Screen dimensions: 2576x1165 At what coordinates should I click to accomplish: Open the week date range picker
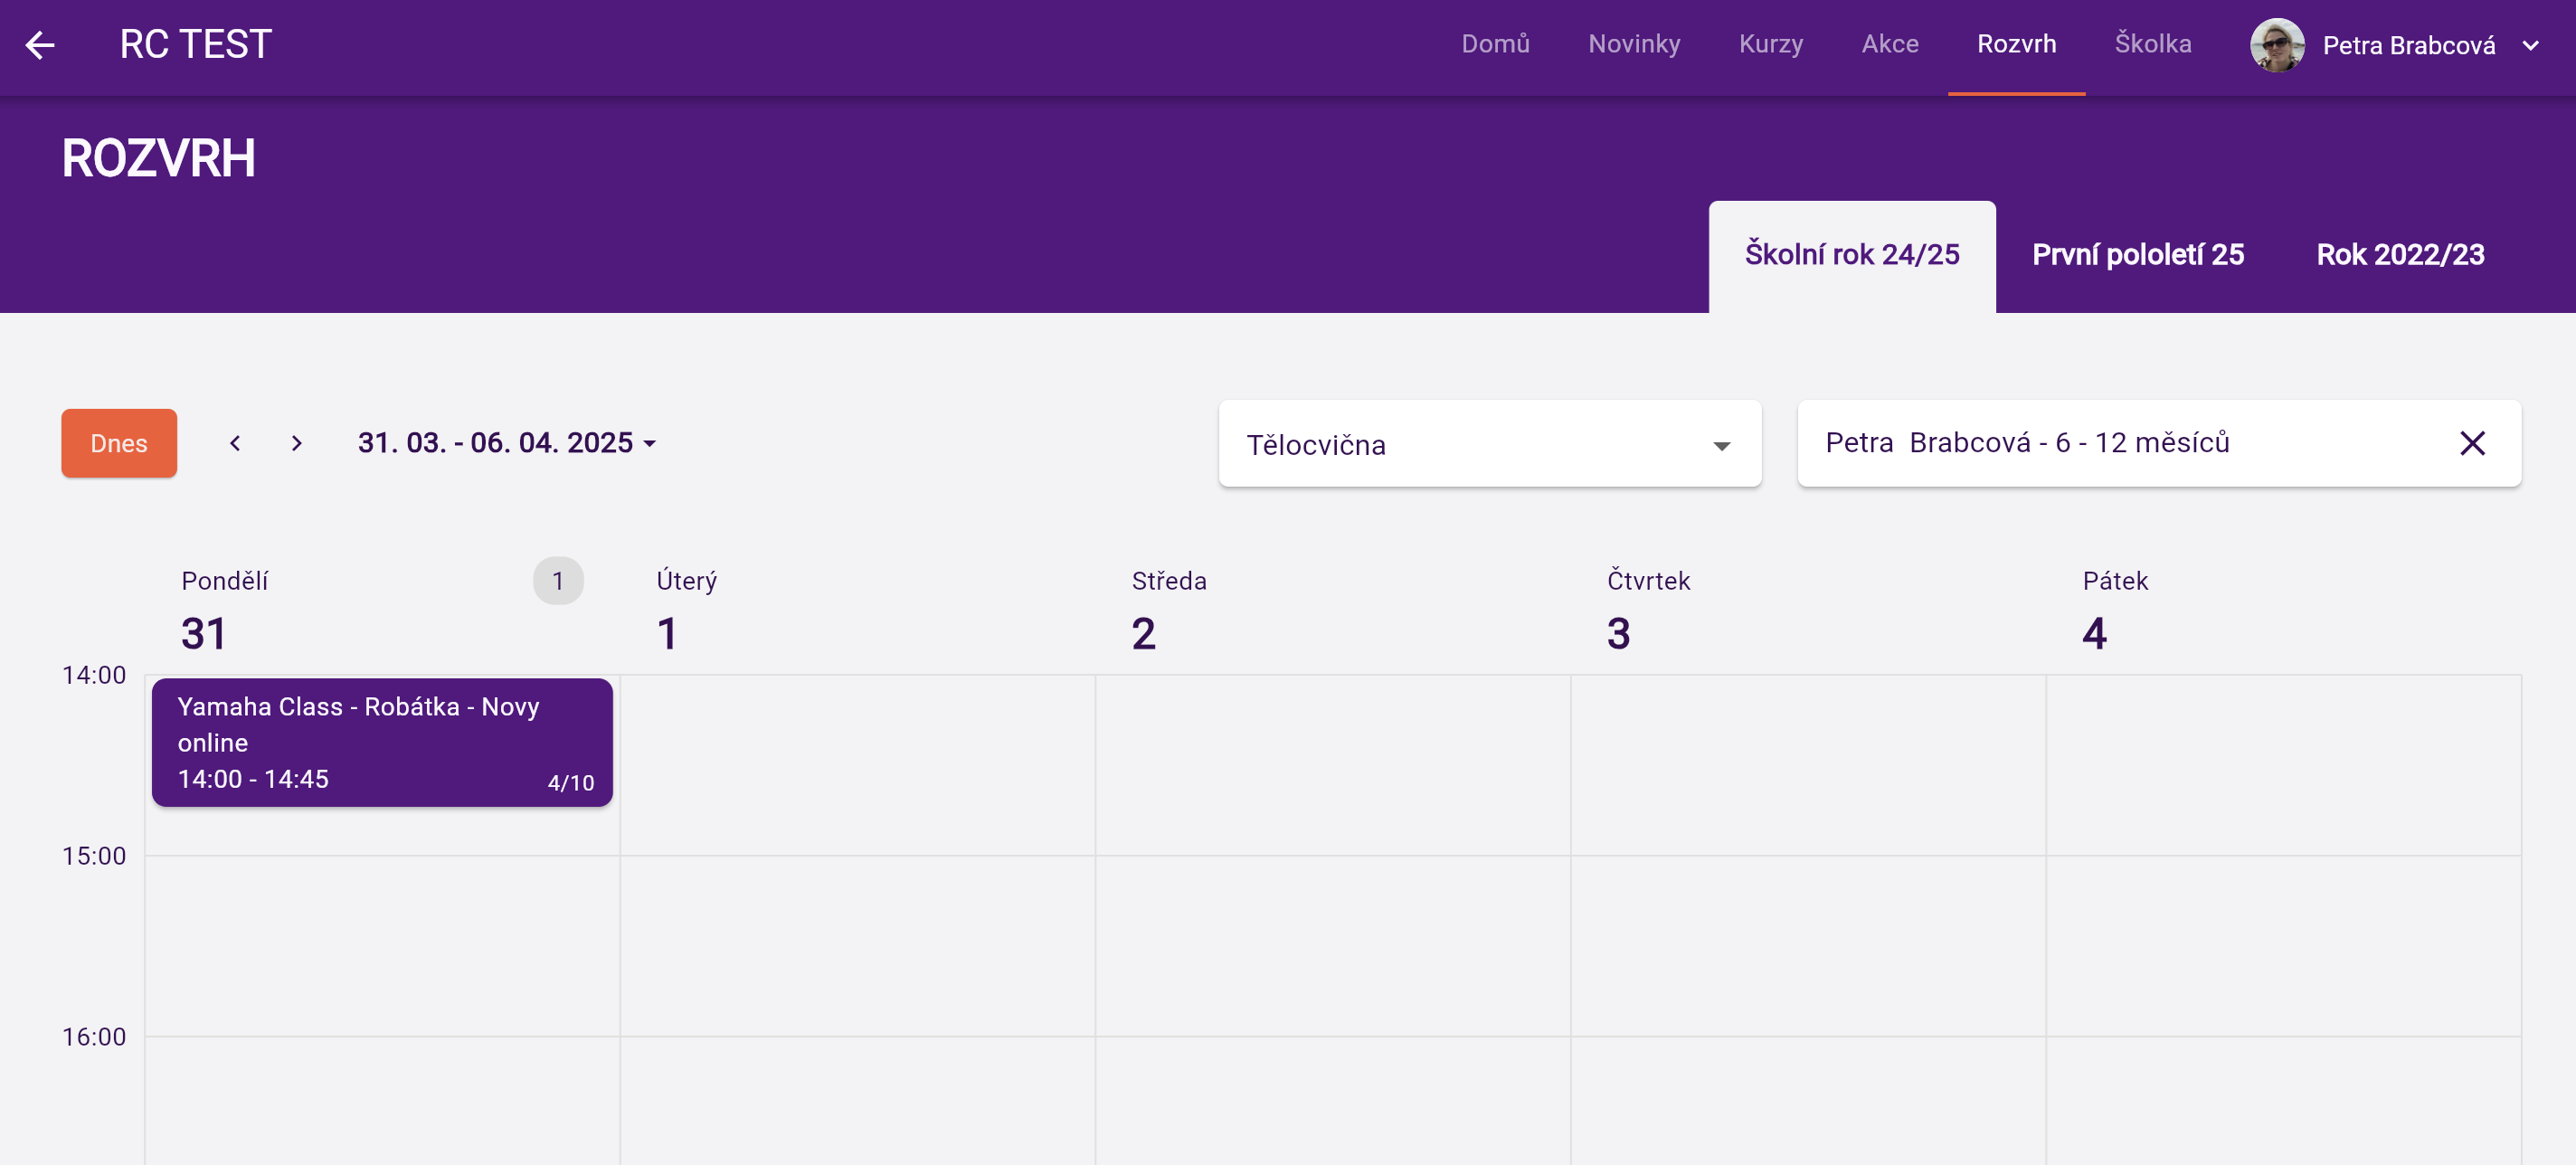[x=506, y=443]
